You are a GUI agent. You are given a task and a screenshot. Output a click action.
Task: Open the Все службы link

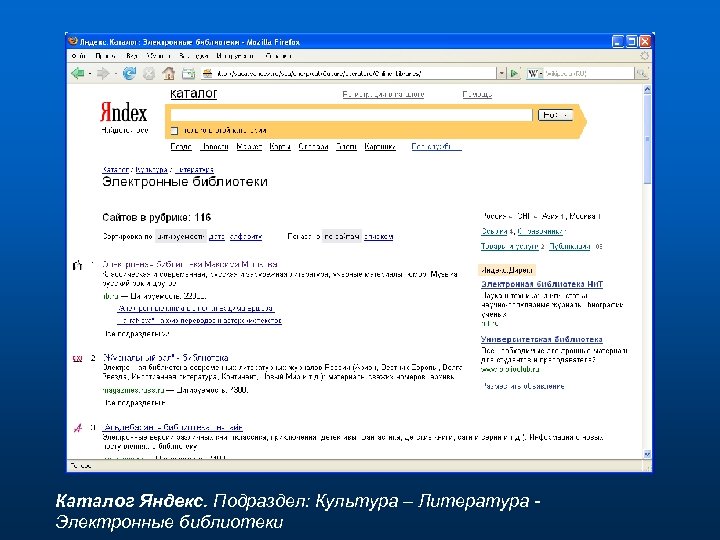coord(436,146)
